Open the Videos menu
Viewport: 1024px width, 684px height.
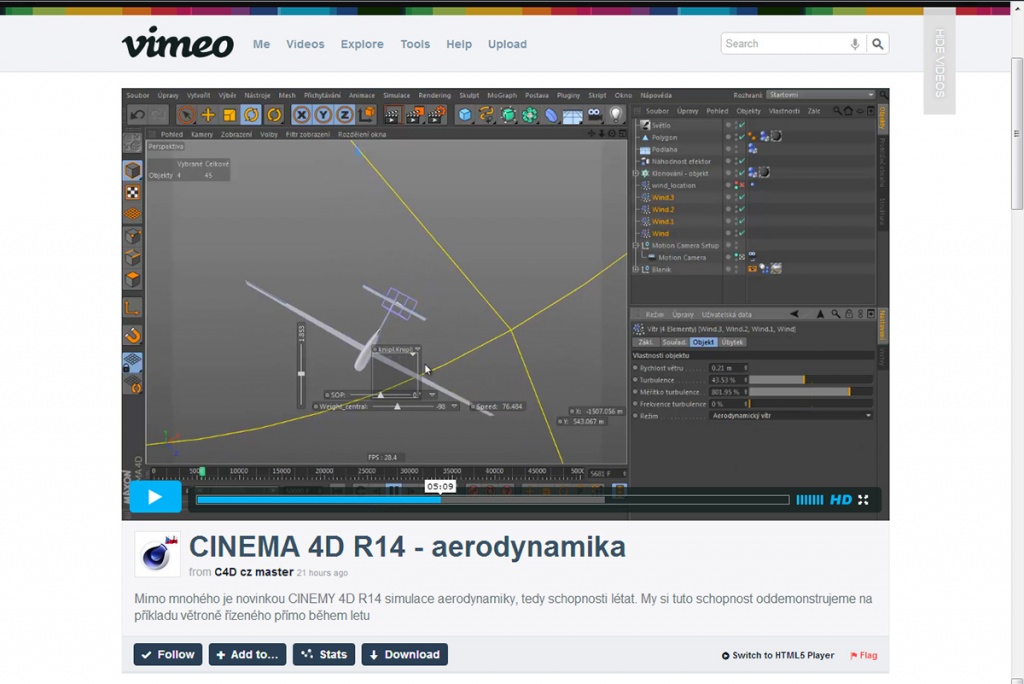click(x=305, y=44)
